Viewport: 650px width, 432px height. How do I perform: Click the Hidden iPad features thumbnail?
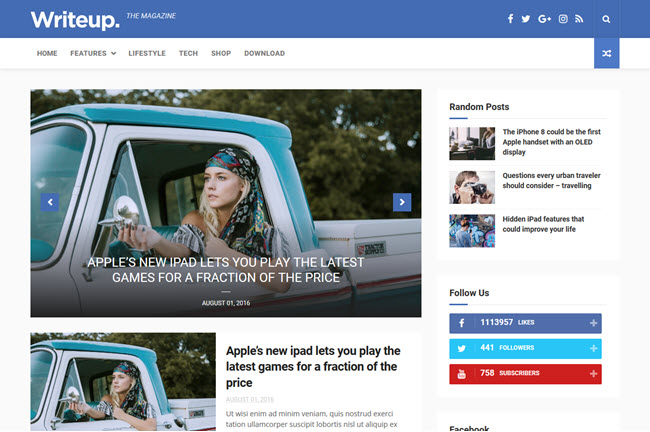[x=472, y=231]
